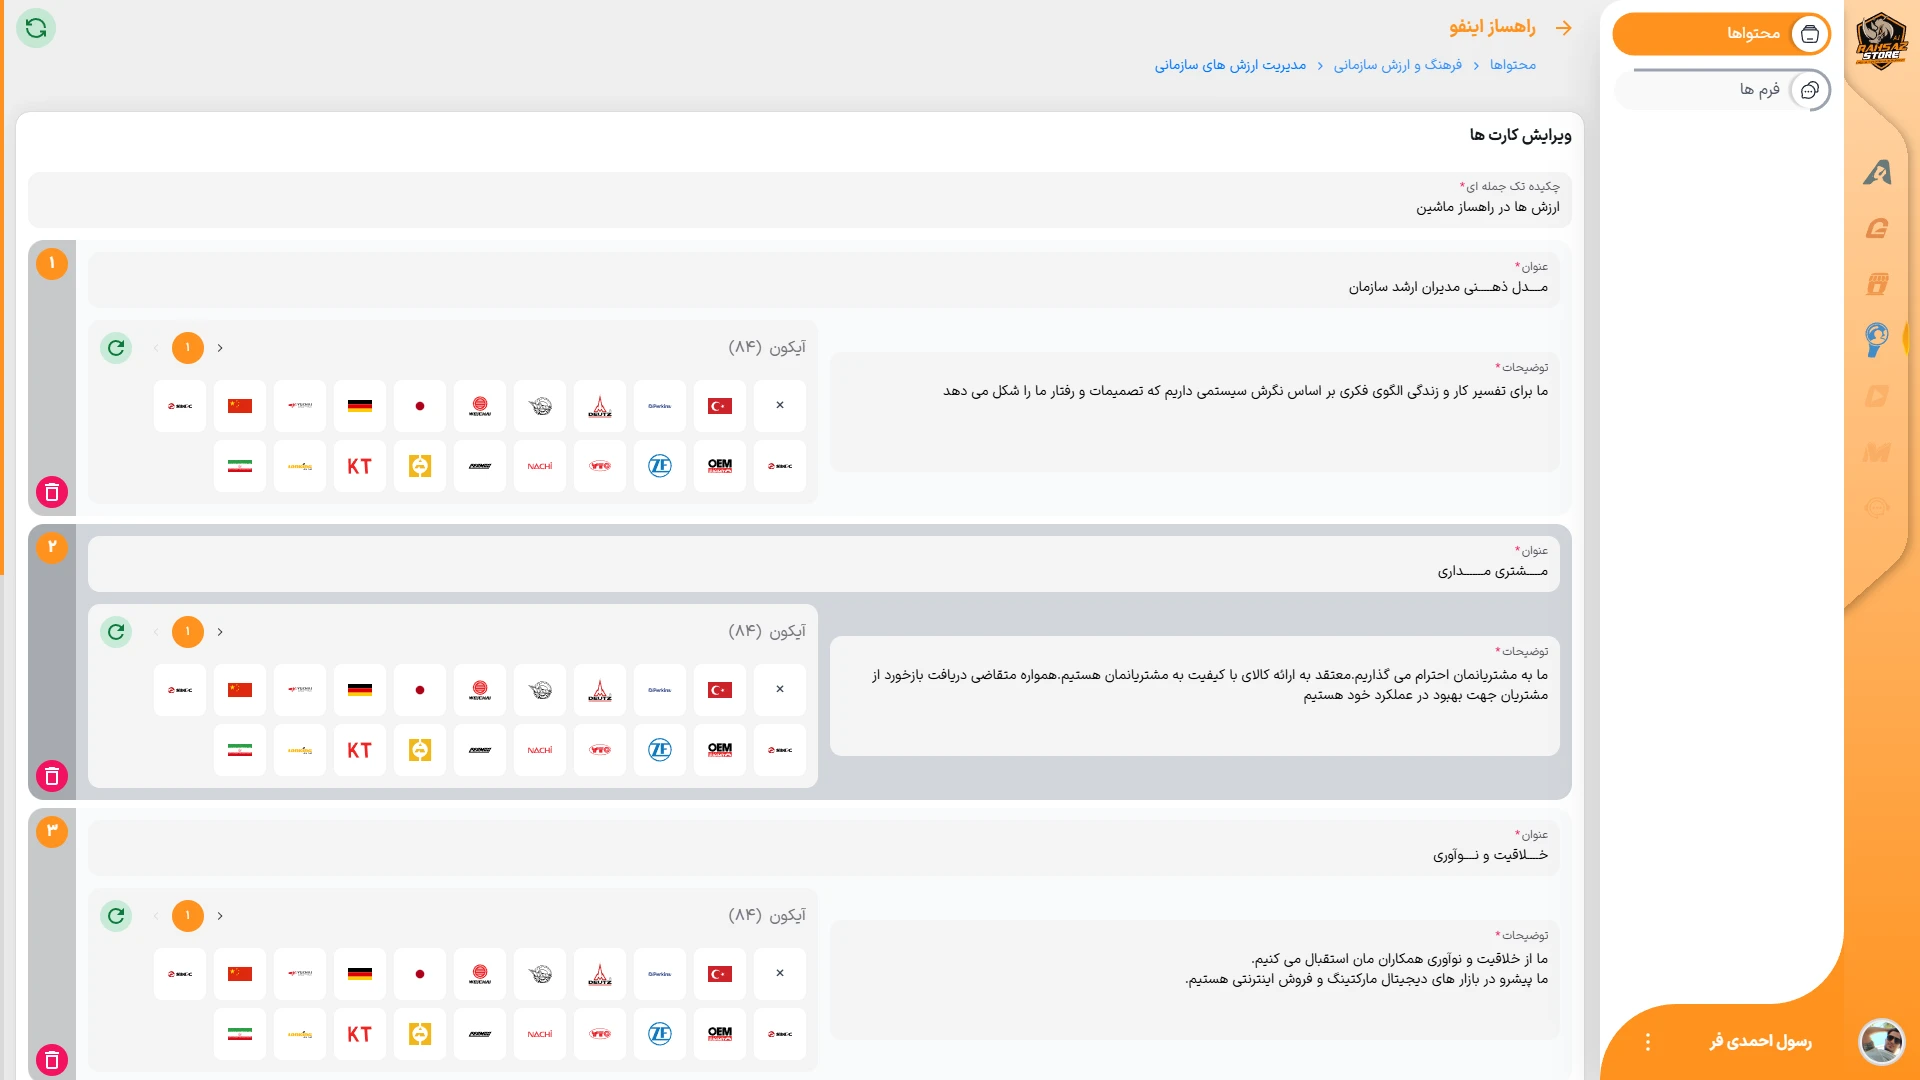This screenshot has height=1080, width=1920.
Task: Open user menu with three dots
Action: click(1648, 1042)
